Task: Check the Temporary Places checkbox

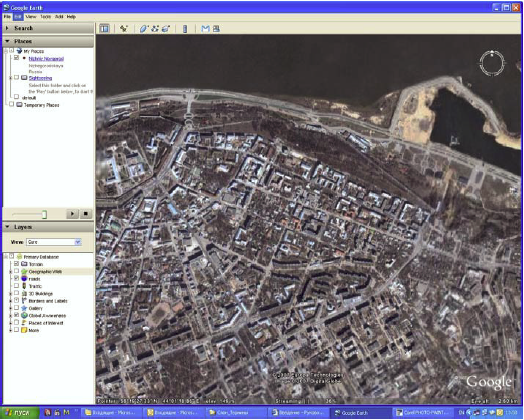Action: pyautogui.click(x=11, y=104)
